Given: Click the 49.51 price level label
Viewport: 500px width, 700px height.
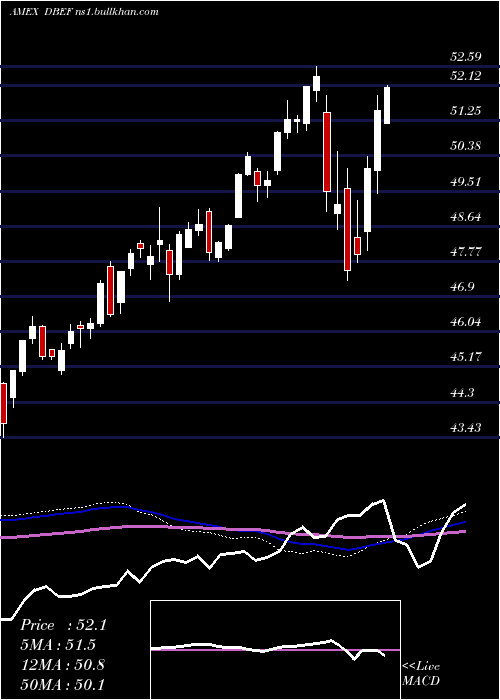Looking at the screenshot, I should [466, 182].
